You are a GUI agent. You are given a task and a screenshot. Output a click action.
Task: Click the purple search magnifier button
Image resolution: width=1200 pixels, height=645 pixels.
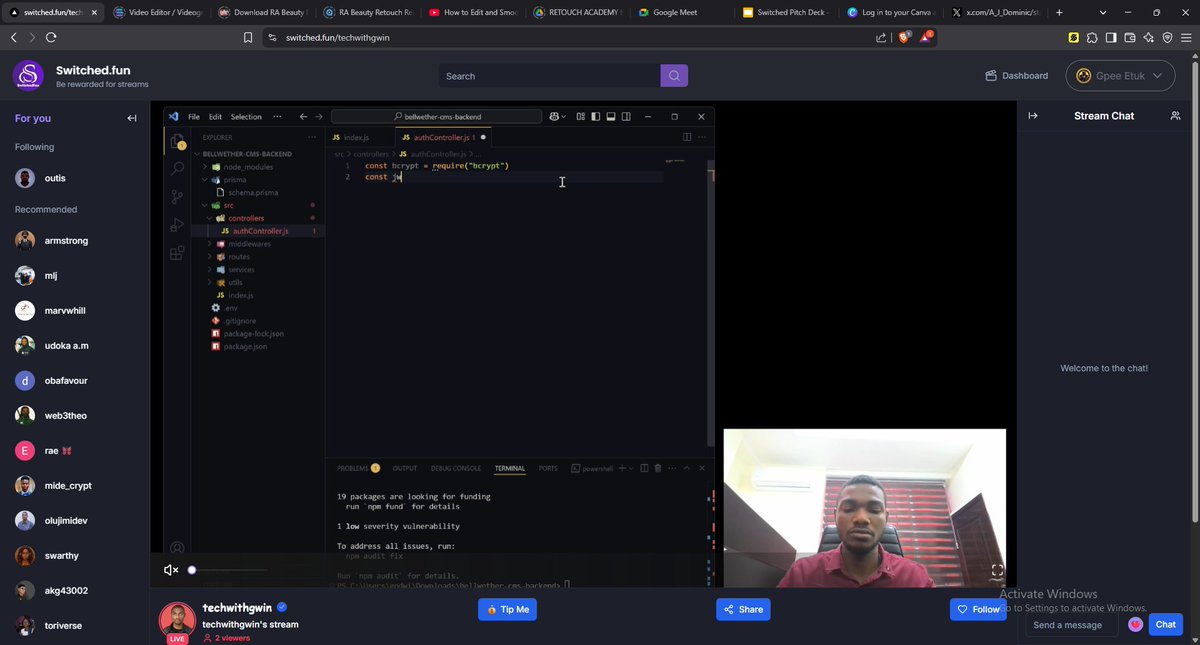[x=674, y=76]
